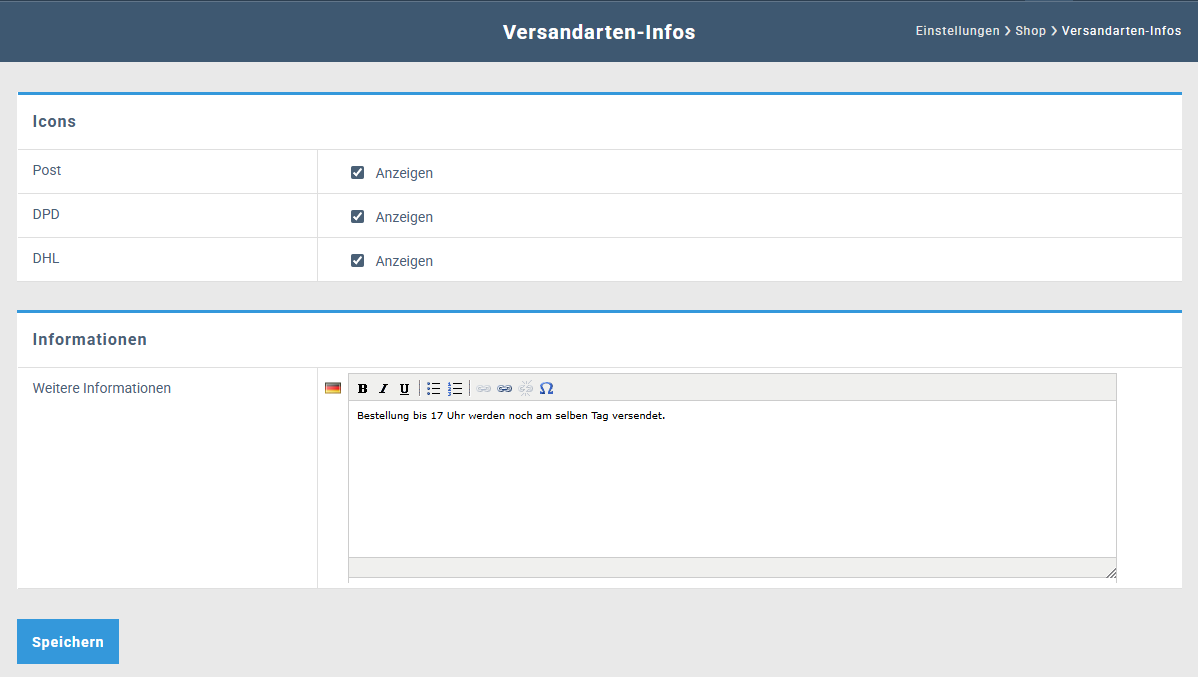
Task: Go to Einstellungen in the breadcrumb
Action: 957,31
